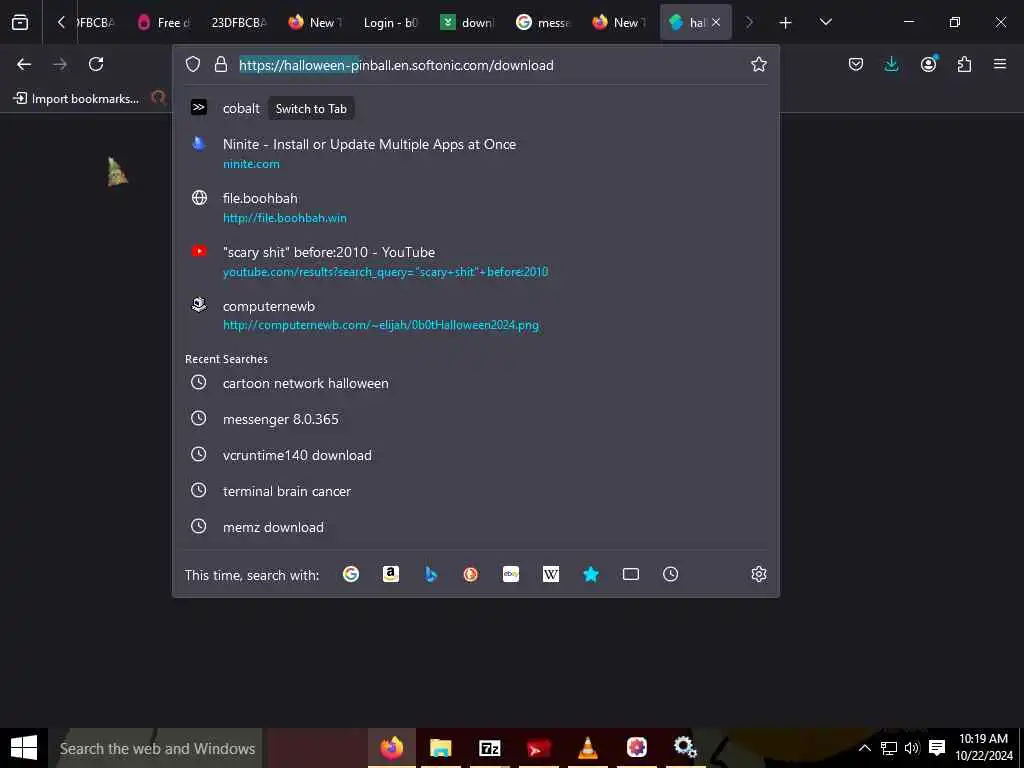The height and width of the screenshot is (768, 1024).
Task: Open tracking protection shield icon
Action: coord(193,64)
